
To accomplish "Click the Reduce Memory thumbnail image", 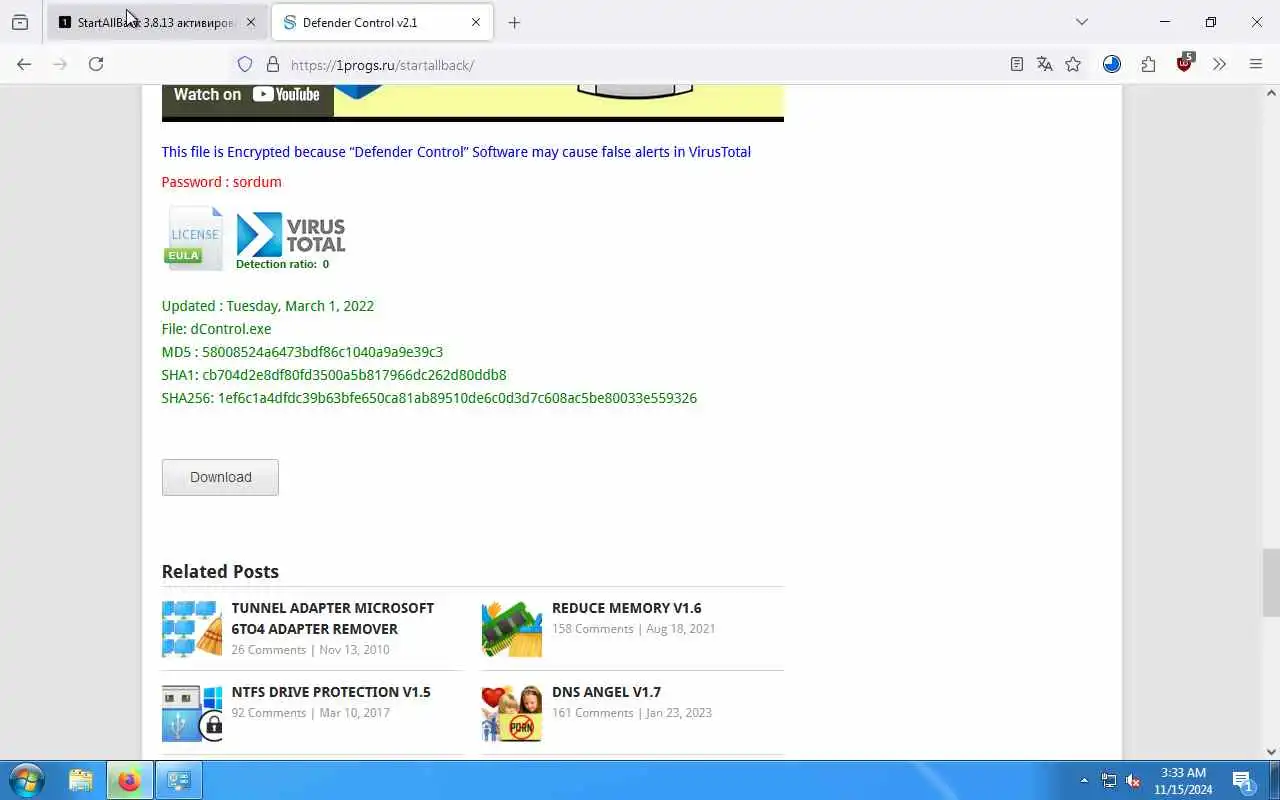I will click(512, 628).
